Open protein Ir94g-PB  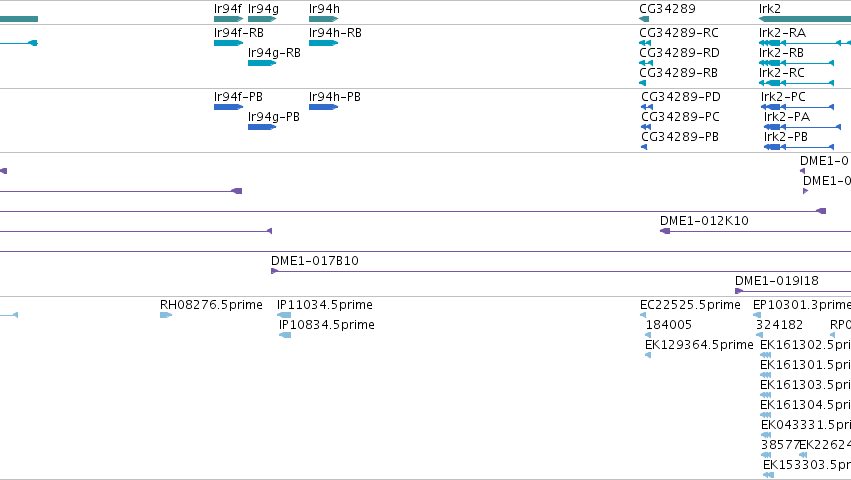pos(262,127)
